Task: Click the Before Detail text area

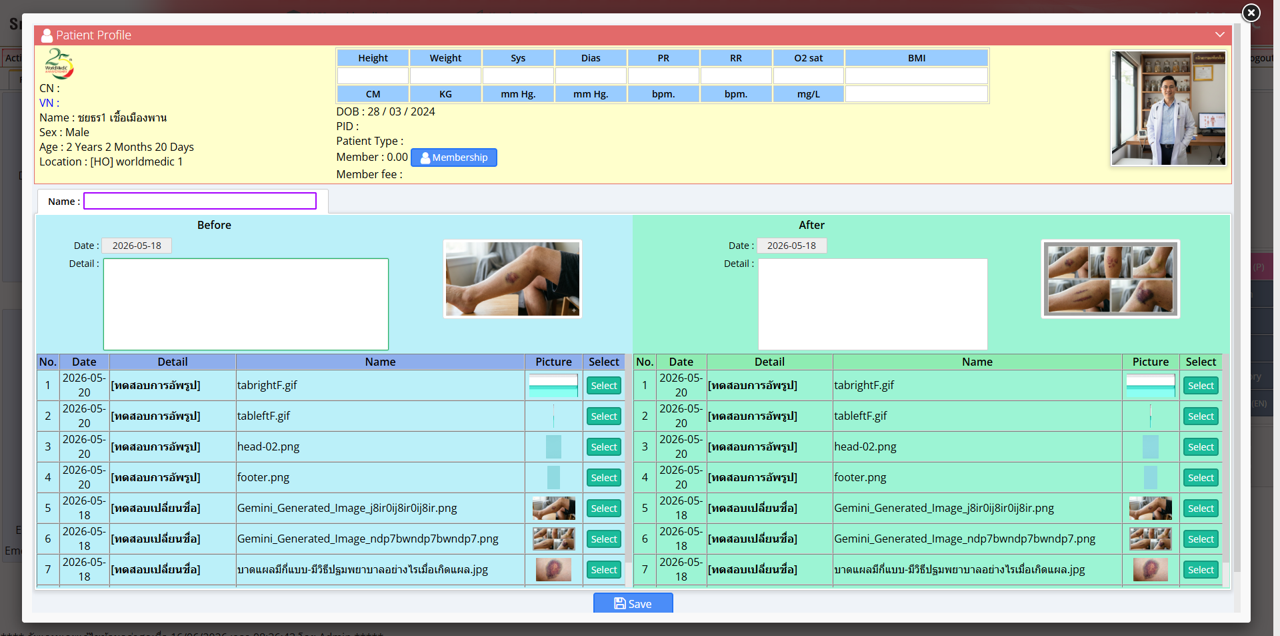Action: [x=246, y=304]
